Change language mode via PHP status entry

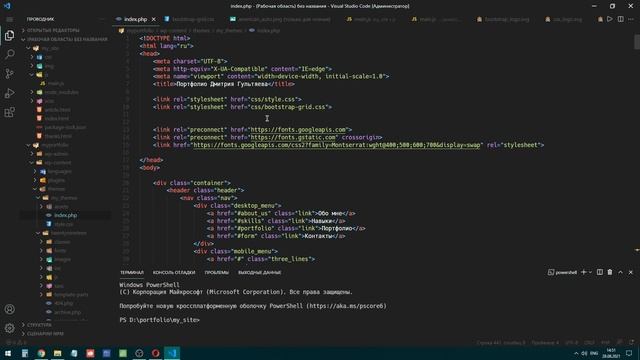(605, 342)
